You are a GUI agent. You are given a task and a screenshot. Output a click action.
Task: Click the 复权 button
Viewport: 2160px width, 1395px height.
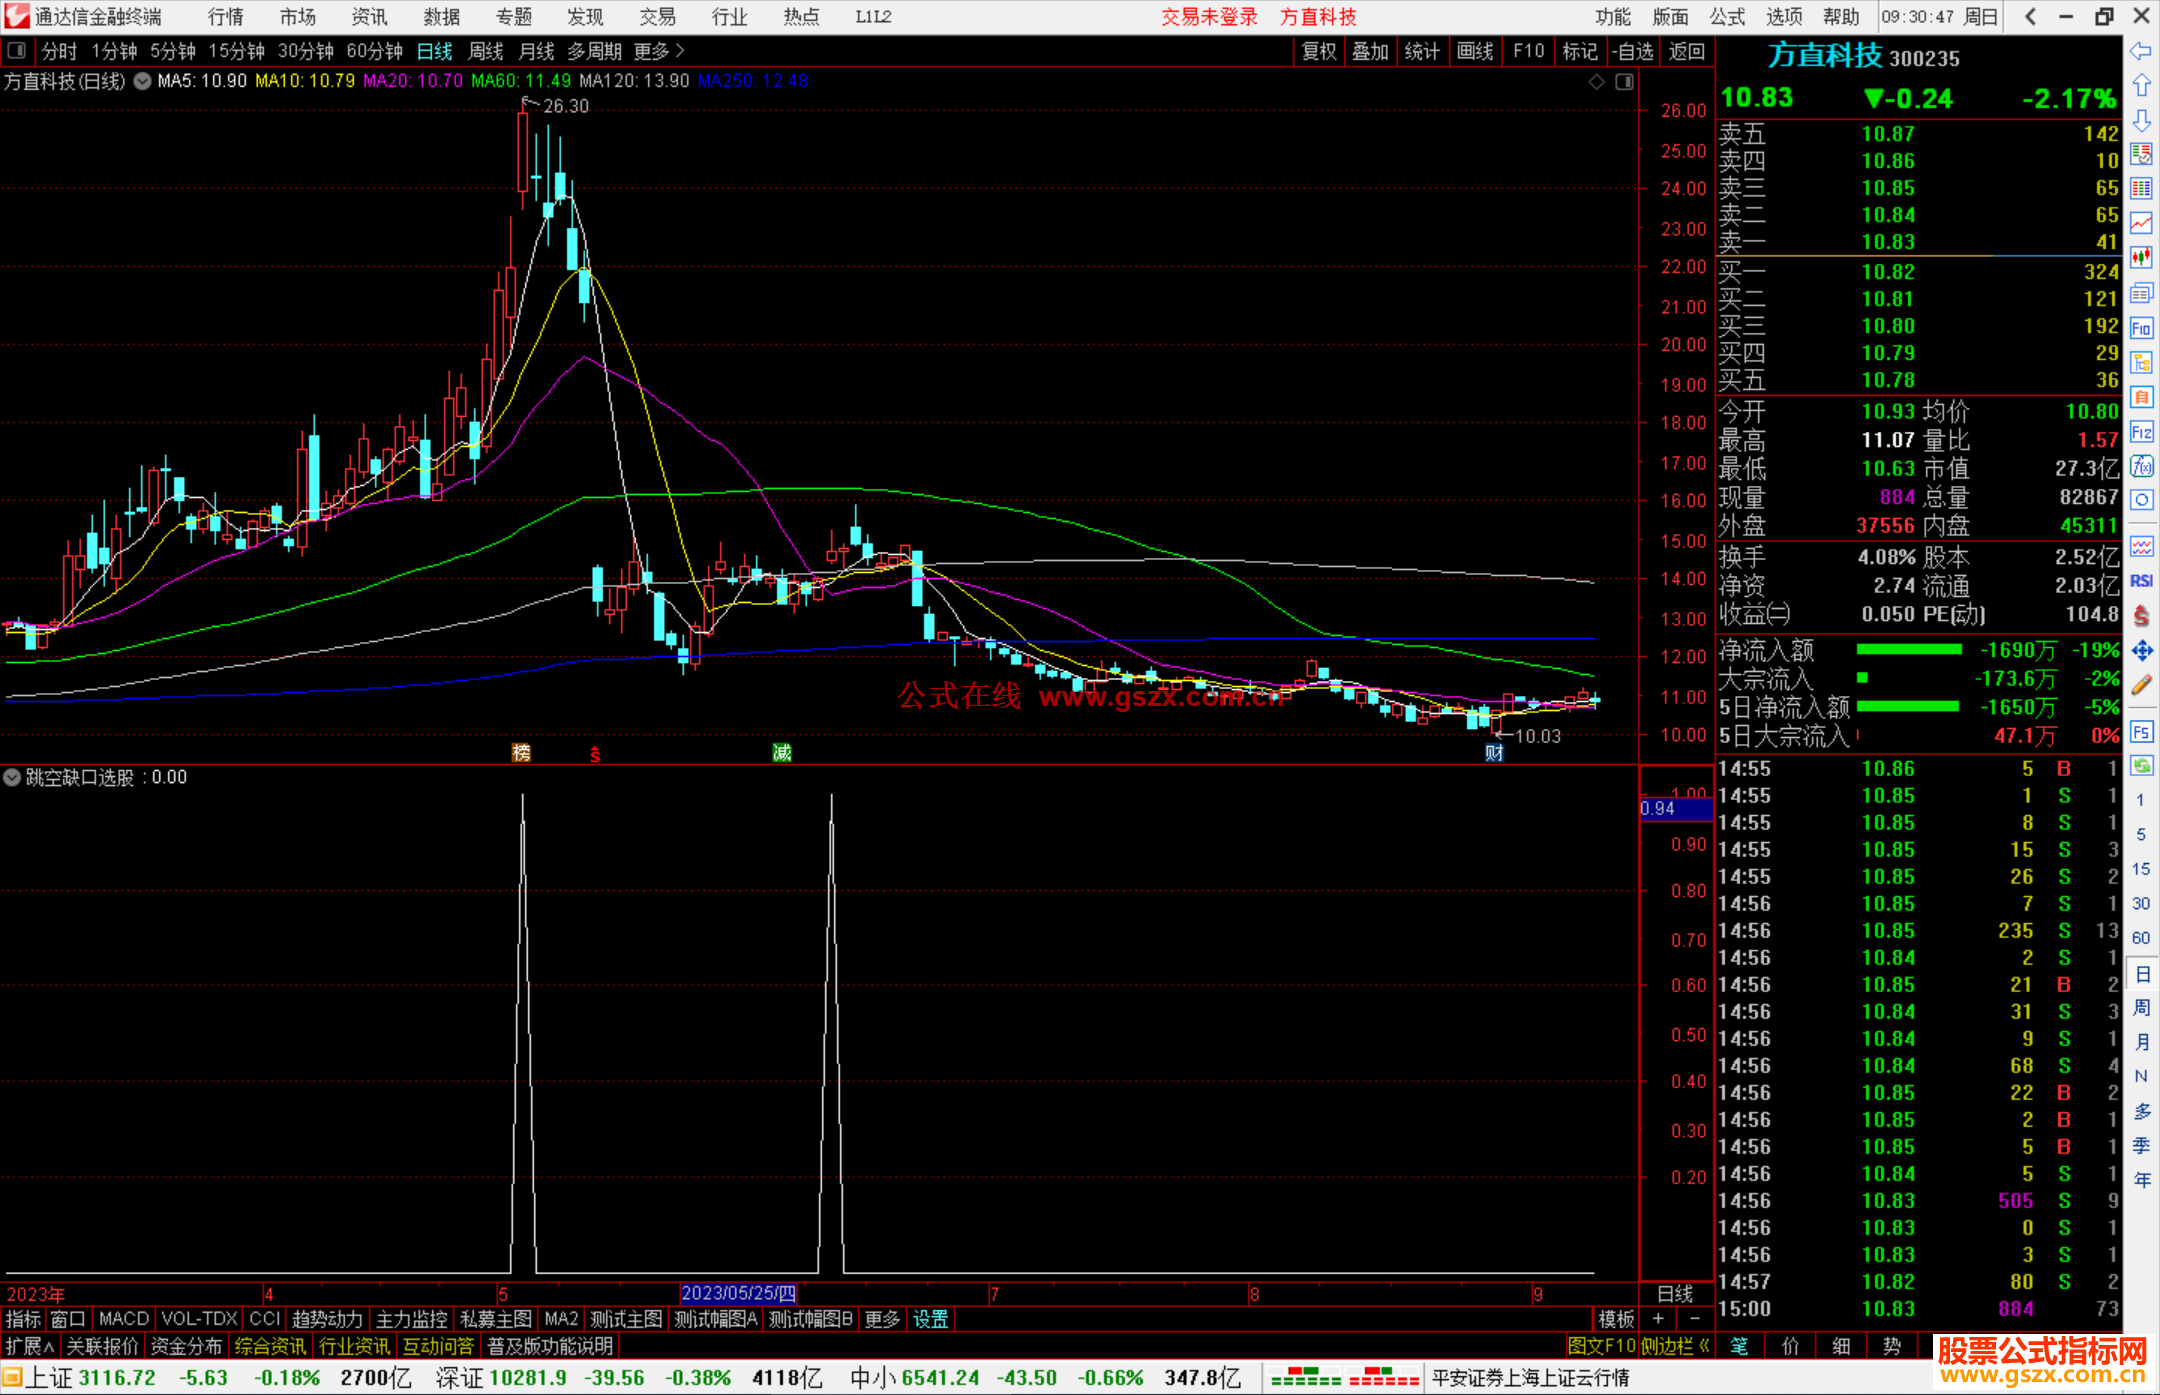(x=1318, y=51)
